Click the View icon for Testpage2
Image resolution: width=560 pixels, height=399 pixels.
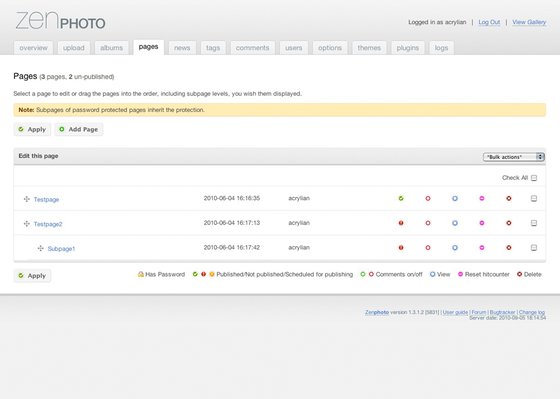[455, 223]
